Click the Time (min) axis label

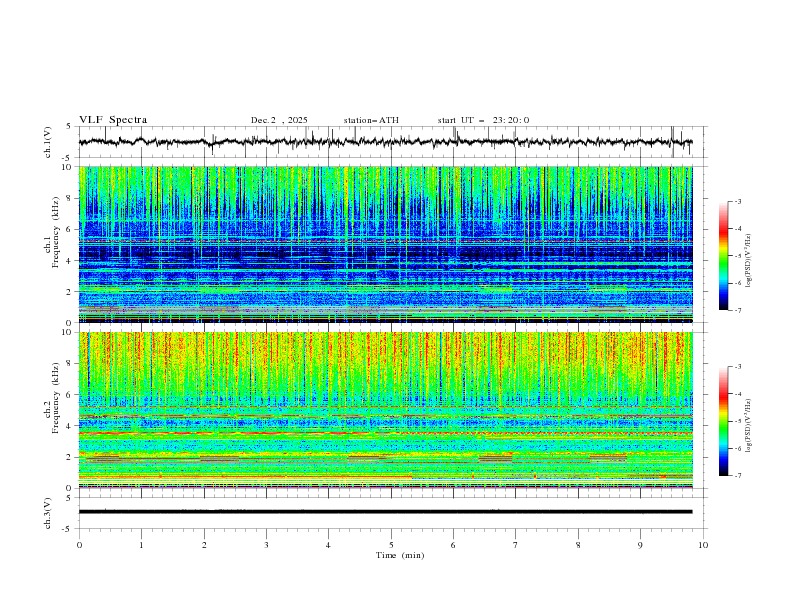click(x=399, y=555)
